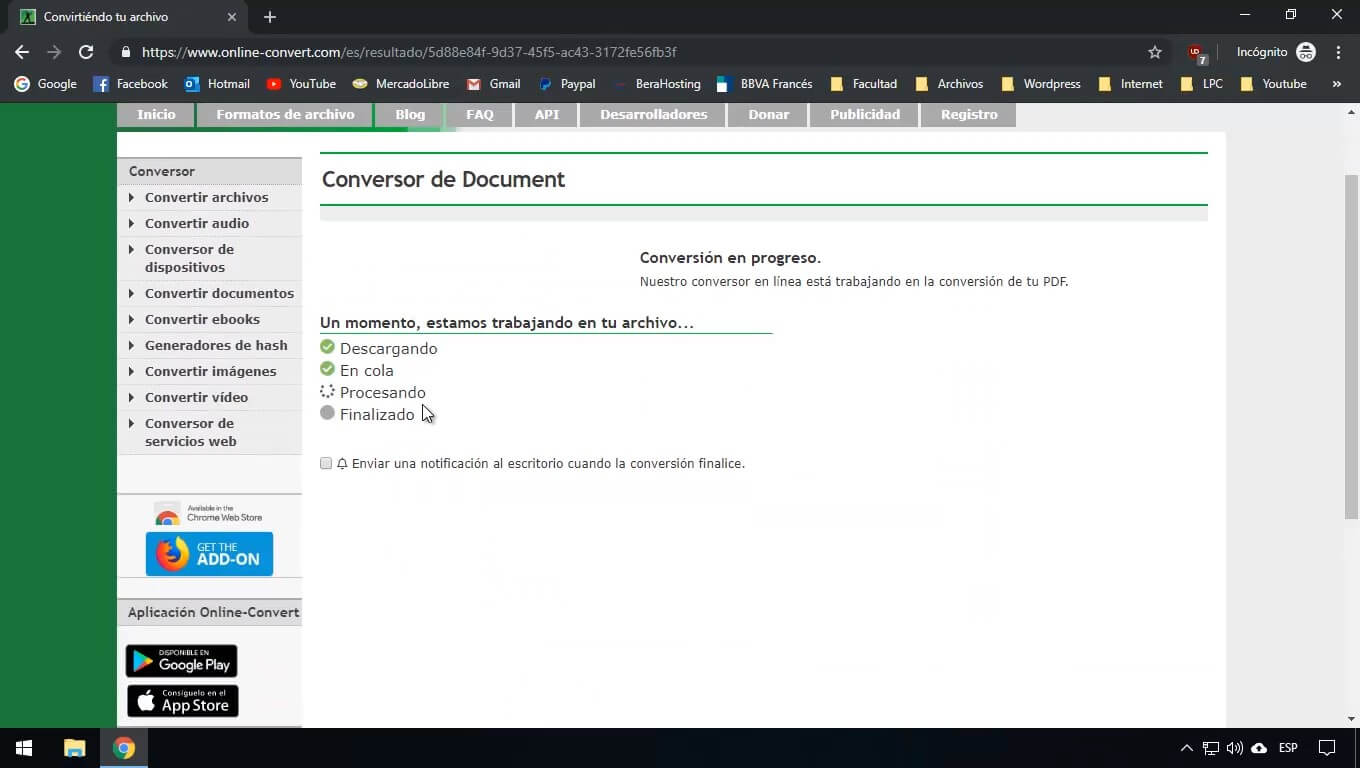Show hidden system tray icons
This screenshot has height=768, width=1360.
coord(1186,748)
